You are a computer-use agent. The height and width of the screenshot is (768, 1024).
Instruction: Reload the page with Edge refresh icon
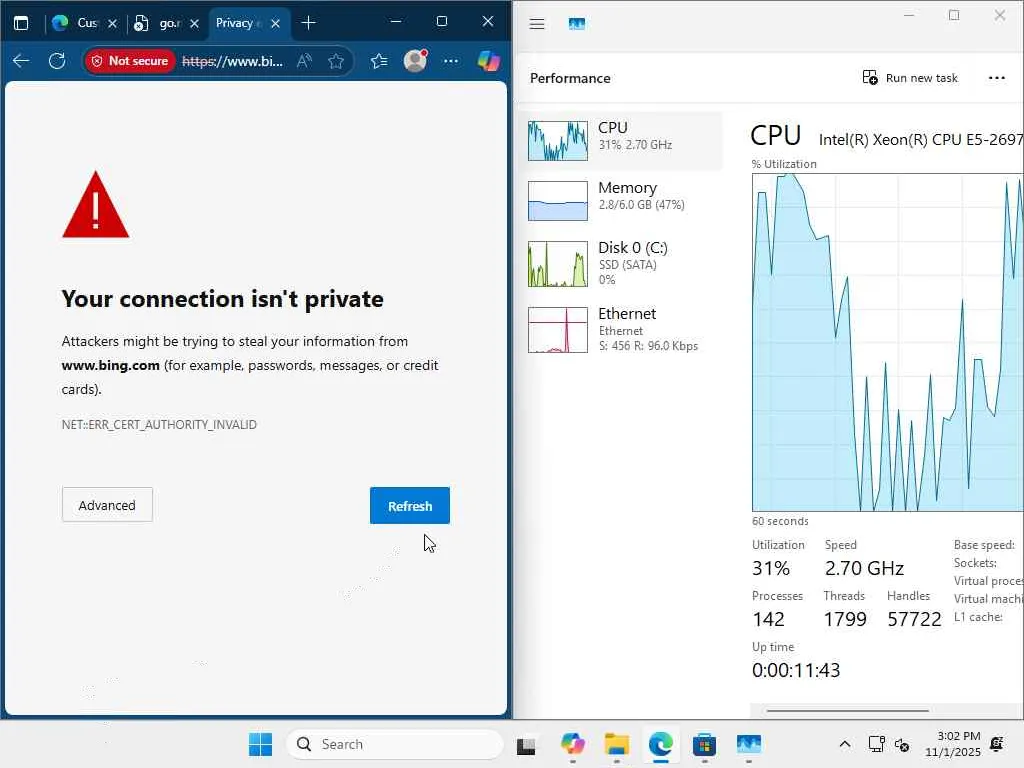pyautogui.click(x=57, y=61)
